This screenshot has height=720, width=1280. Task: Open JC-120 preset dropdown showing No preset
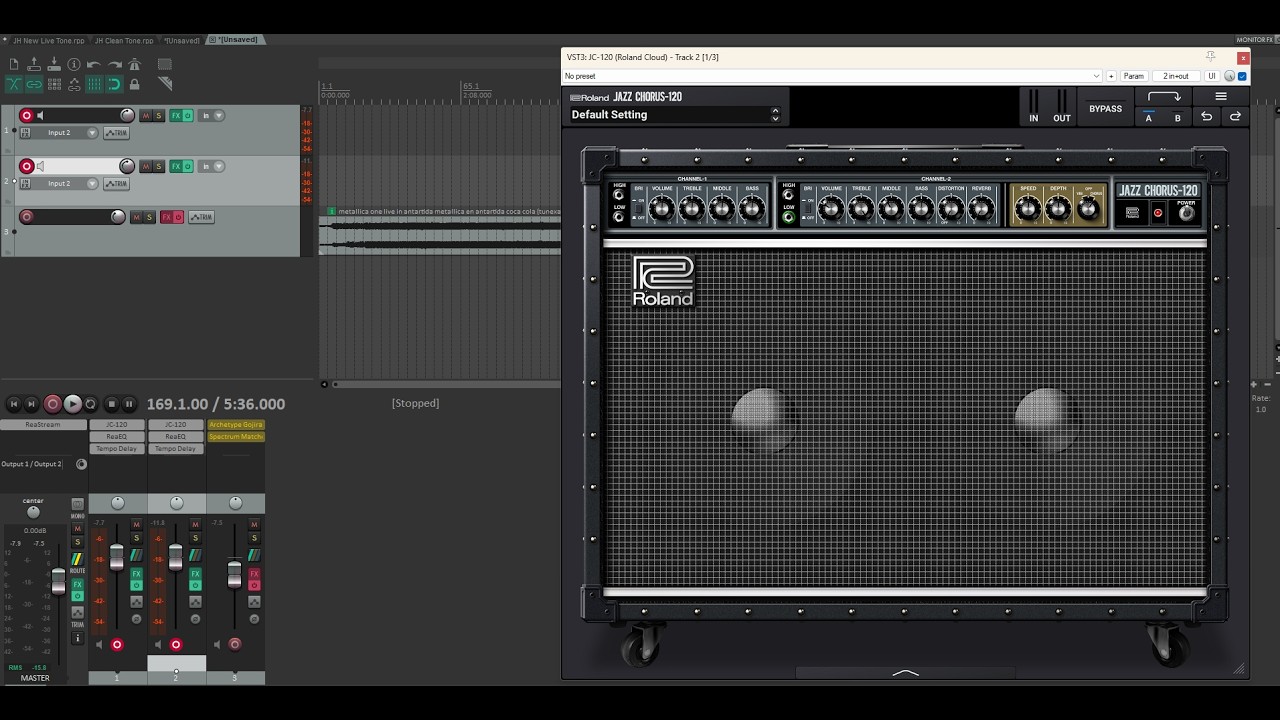click(831, 76)
